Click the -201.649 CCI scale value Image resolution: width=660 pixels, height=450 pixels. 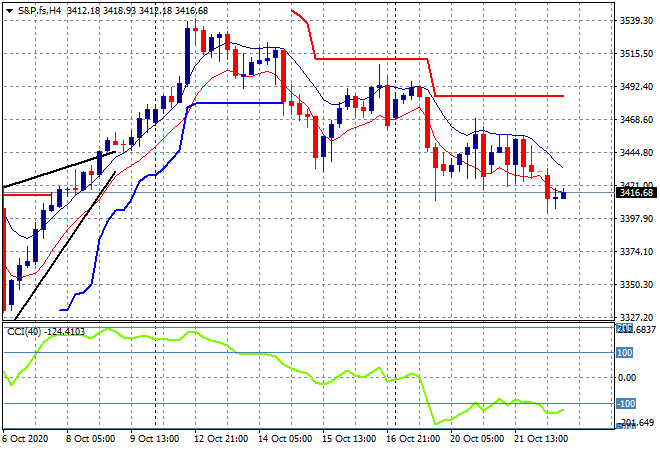click(x=637, y=422)
